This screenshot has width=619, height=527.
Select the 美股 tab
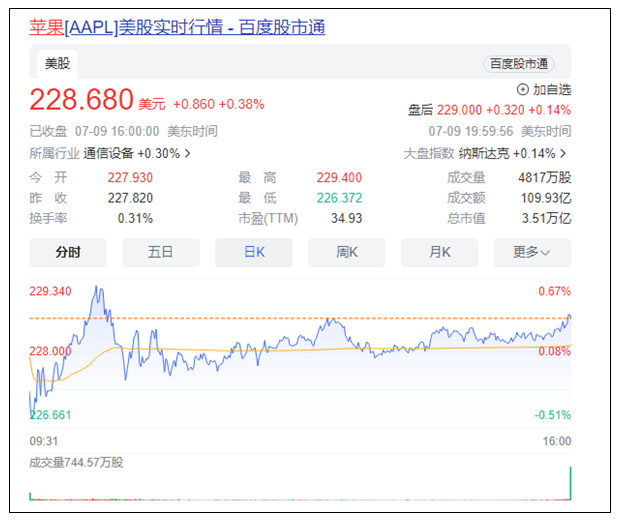click(57, 64)
